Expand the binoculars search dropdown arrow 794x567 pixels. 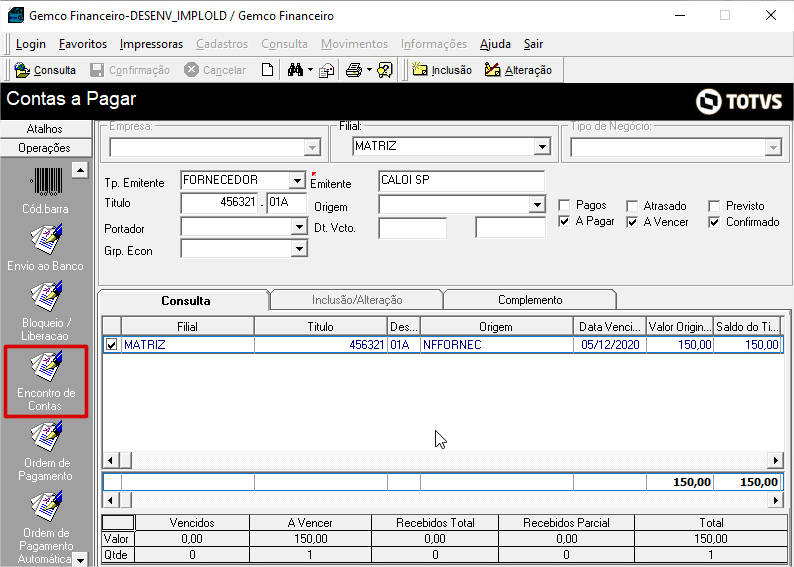(310, 70)
